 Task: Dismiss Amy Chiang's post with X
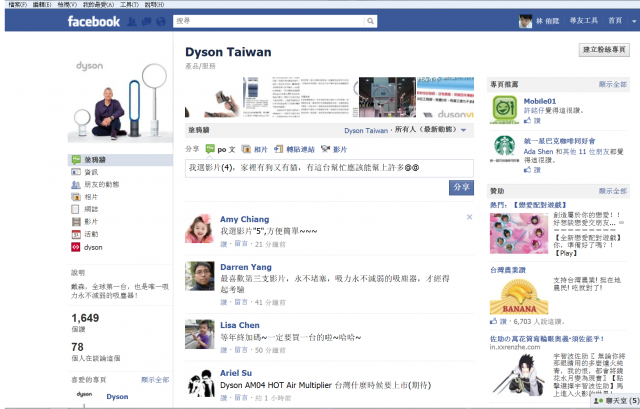coord(469,217)
